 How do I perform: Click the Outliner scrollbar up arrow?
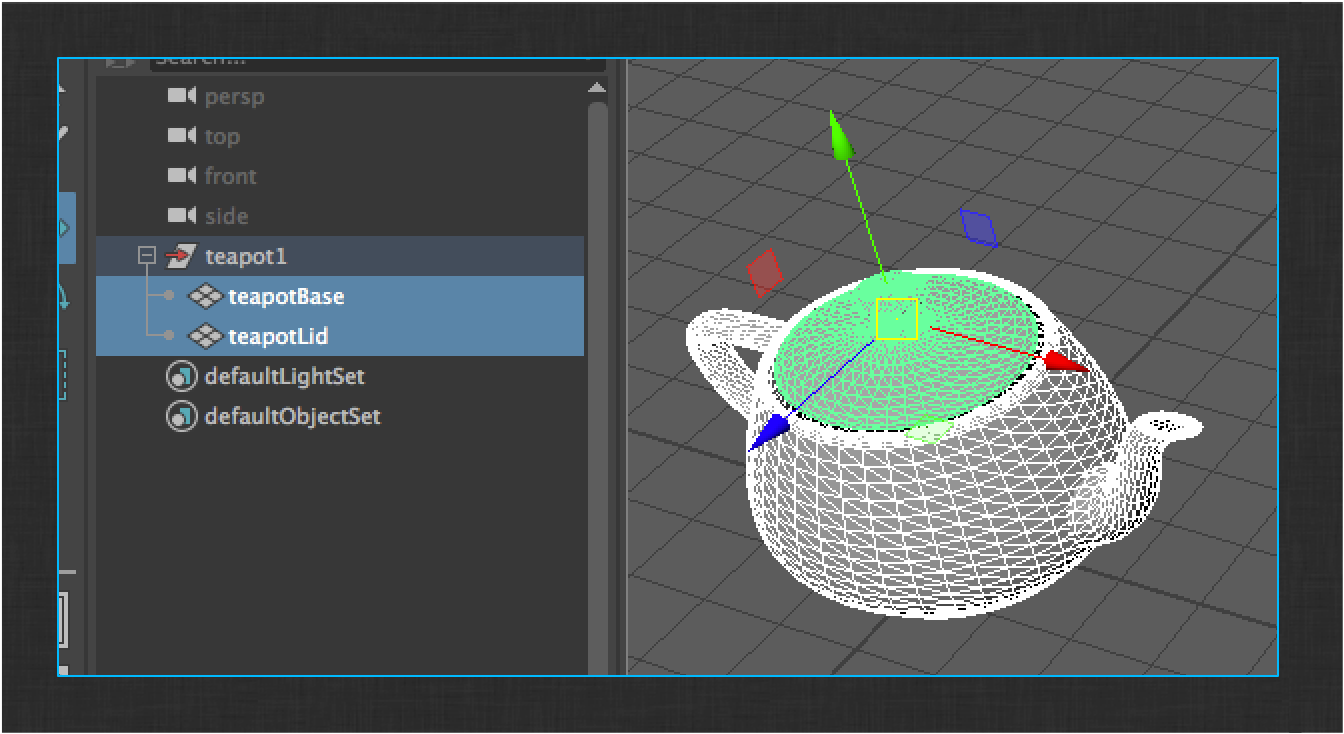pos(597,88)
